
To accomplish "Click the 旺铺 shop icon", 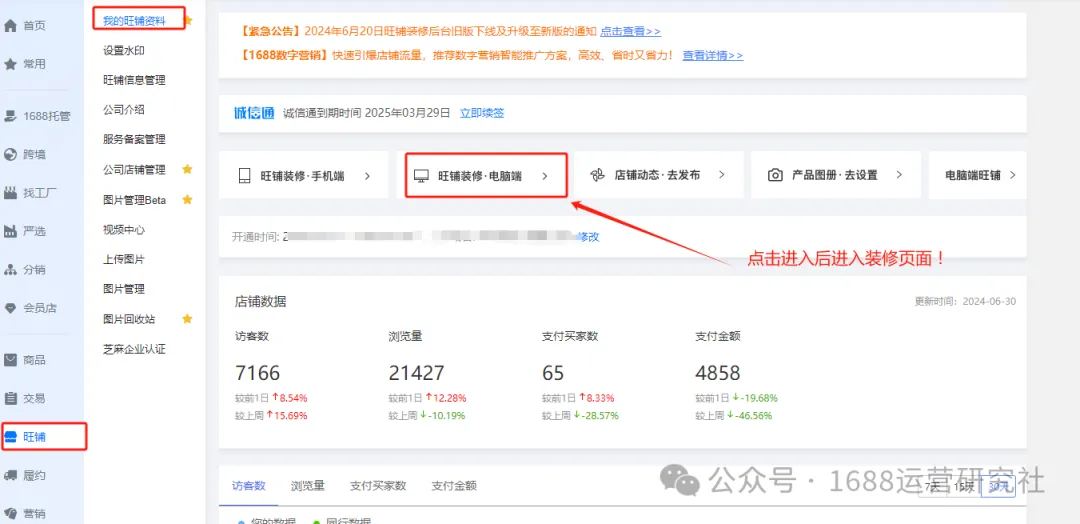I will (x=10, y=437).
